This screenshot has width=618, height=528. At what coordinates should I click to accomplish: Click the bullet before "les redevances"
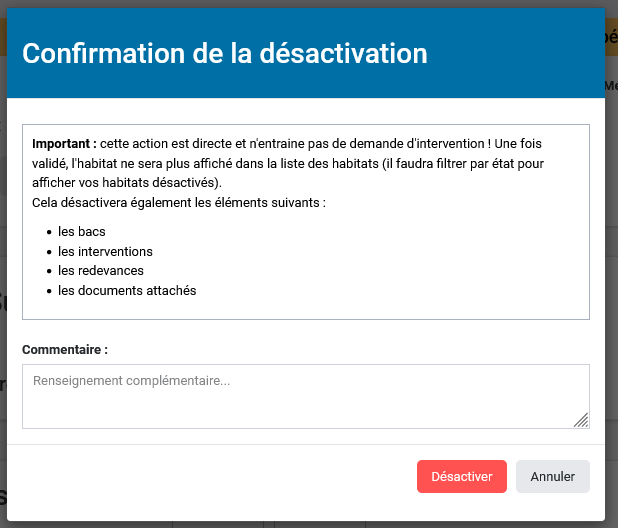pos(49,272)
